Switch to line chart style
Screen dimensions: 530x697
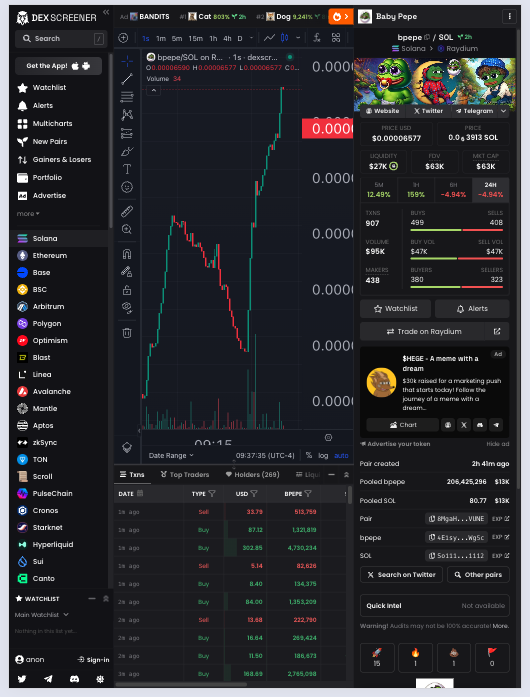click(x=269, y=38)
